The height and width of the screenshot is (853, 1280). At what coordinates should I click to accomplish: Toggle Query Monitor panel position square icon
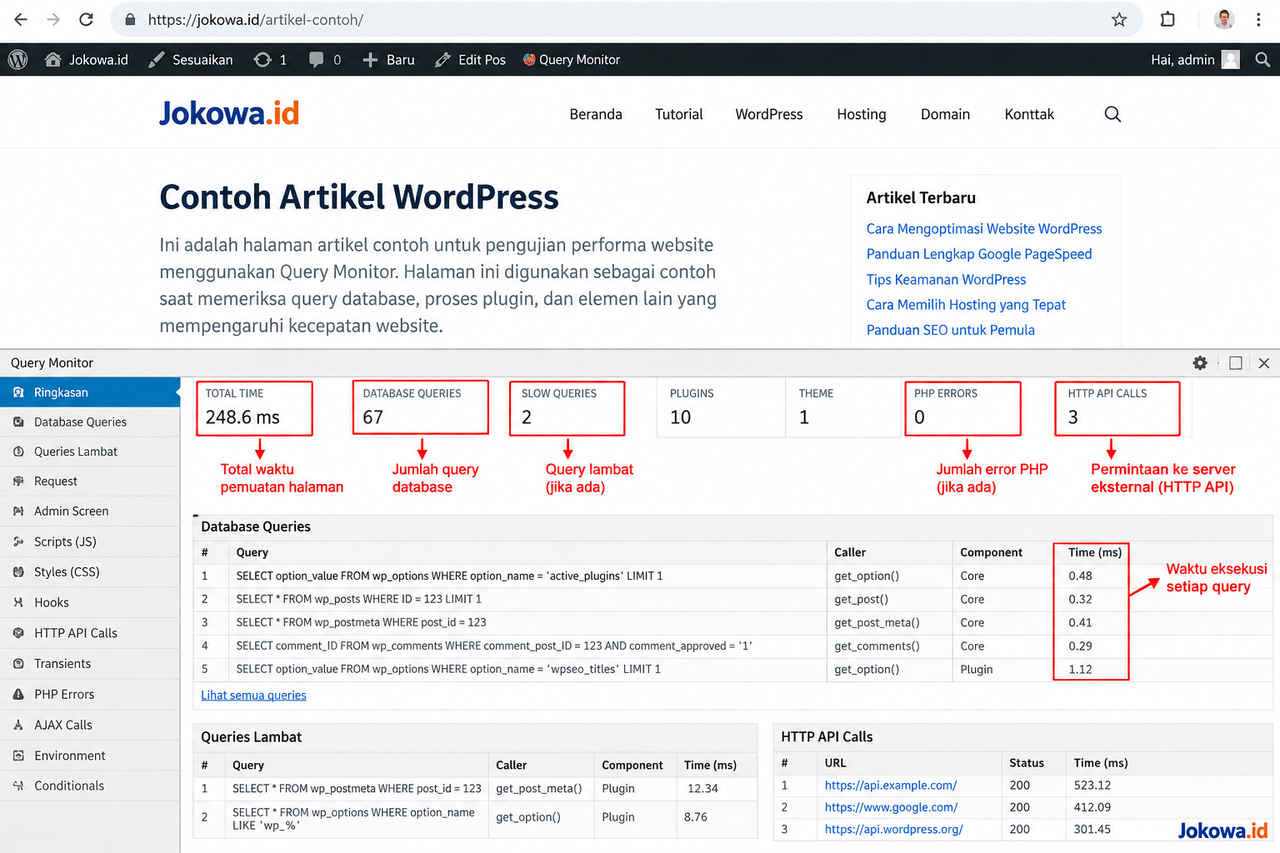(1236, 363)
